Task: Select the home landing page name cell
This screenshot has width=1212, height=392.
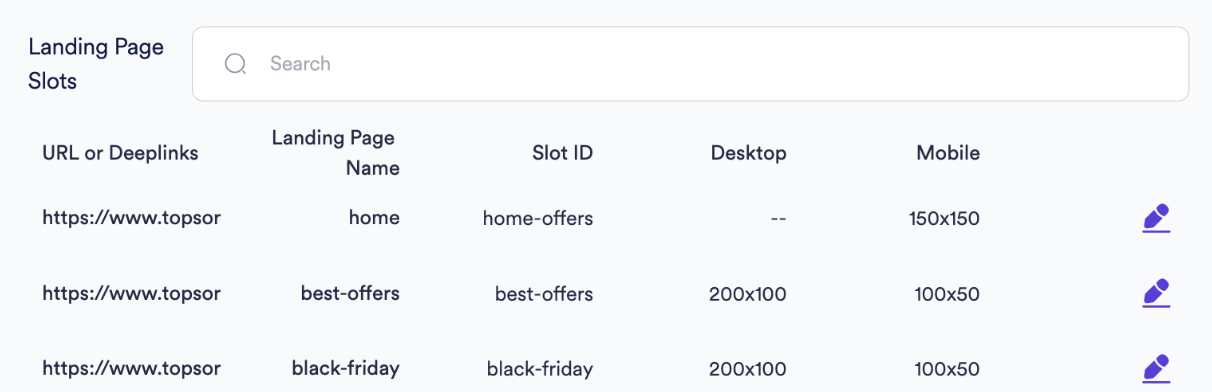Action: point(374,218)
